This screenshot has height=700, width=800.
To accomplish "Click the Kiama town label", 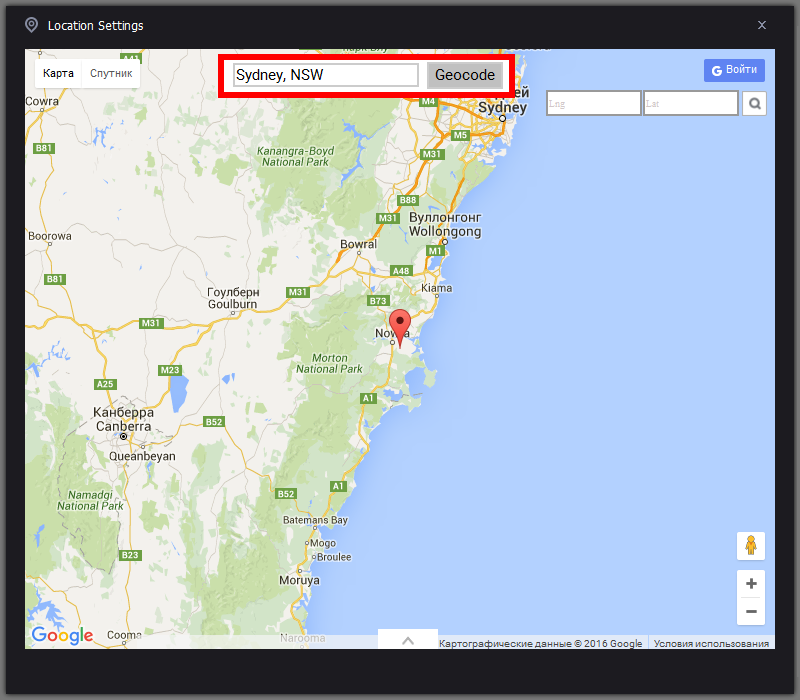I will 436,288.
